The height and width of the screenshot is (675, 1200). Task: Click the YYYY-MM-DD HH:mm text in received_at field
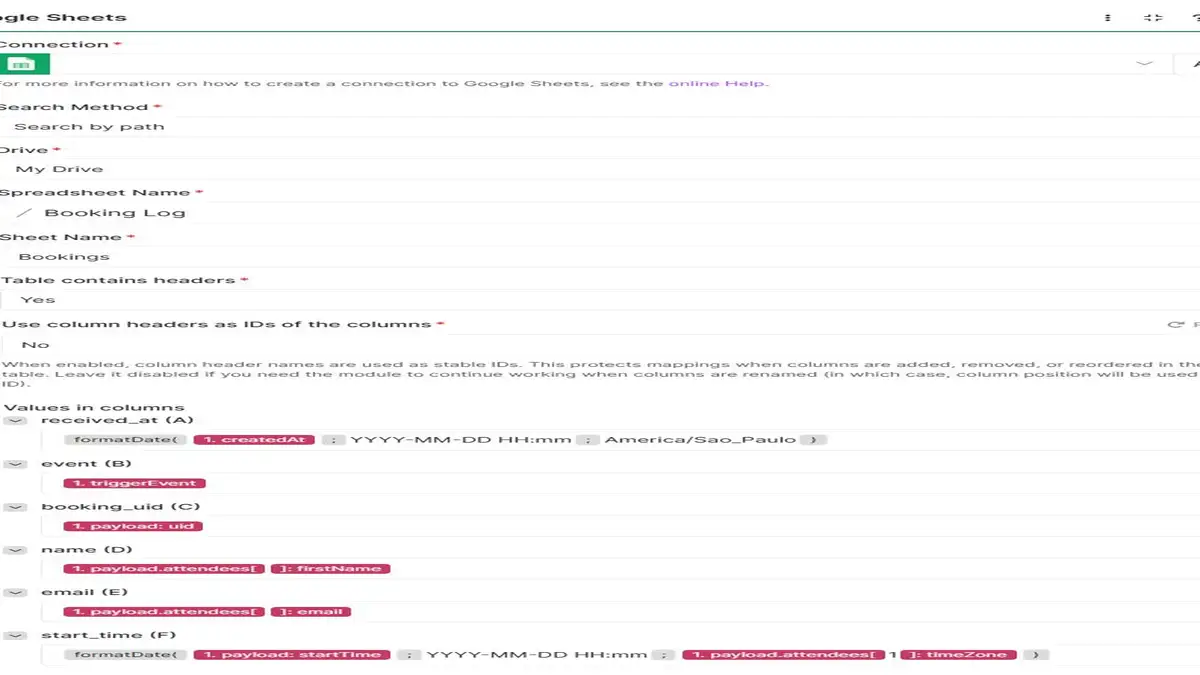point(461,440)
